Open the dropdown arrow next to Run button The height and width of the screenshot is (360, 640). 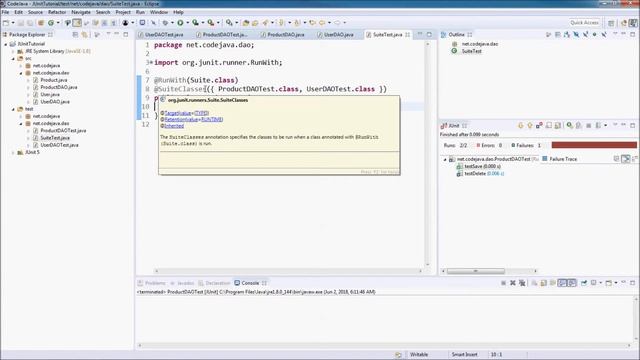(x=187, y=23)
